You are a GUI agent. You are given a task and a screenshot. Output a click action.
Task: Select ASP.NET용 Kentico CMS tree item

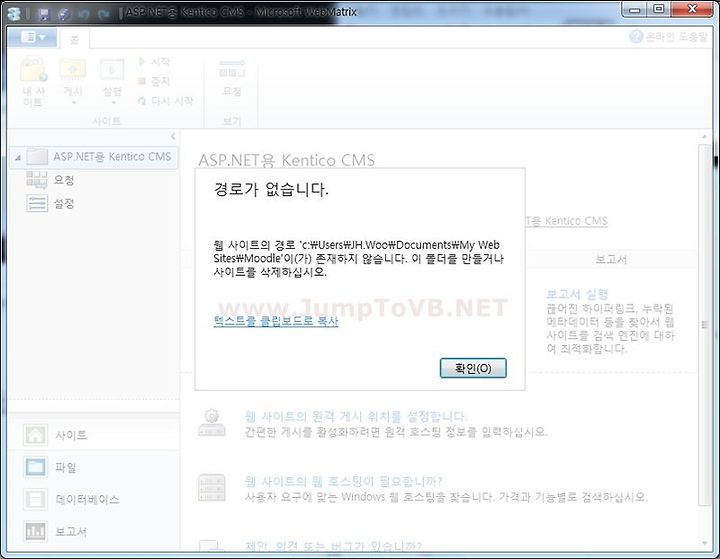(93, 157)
